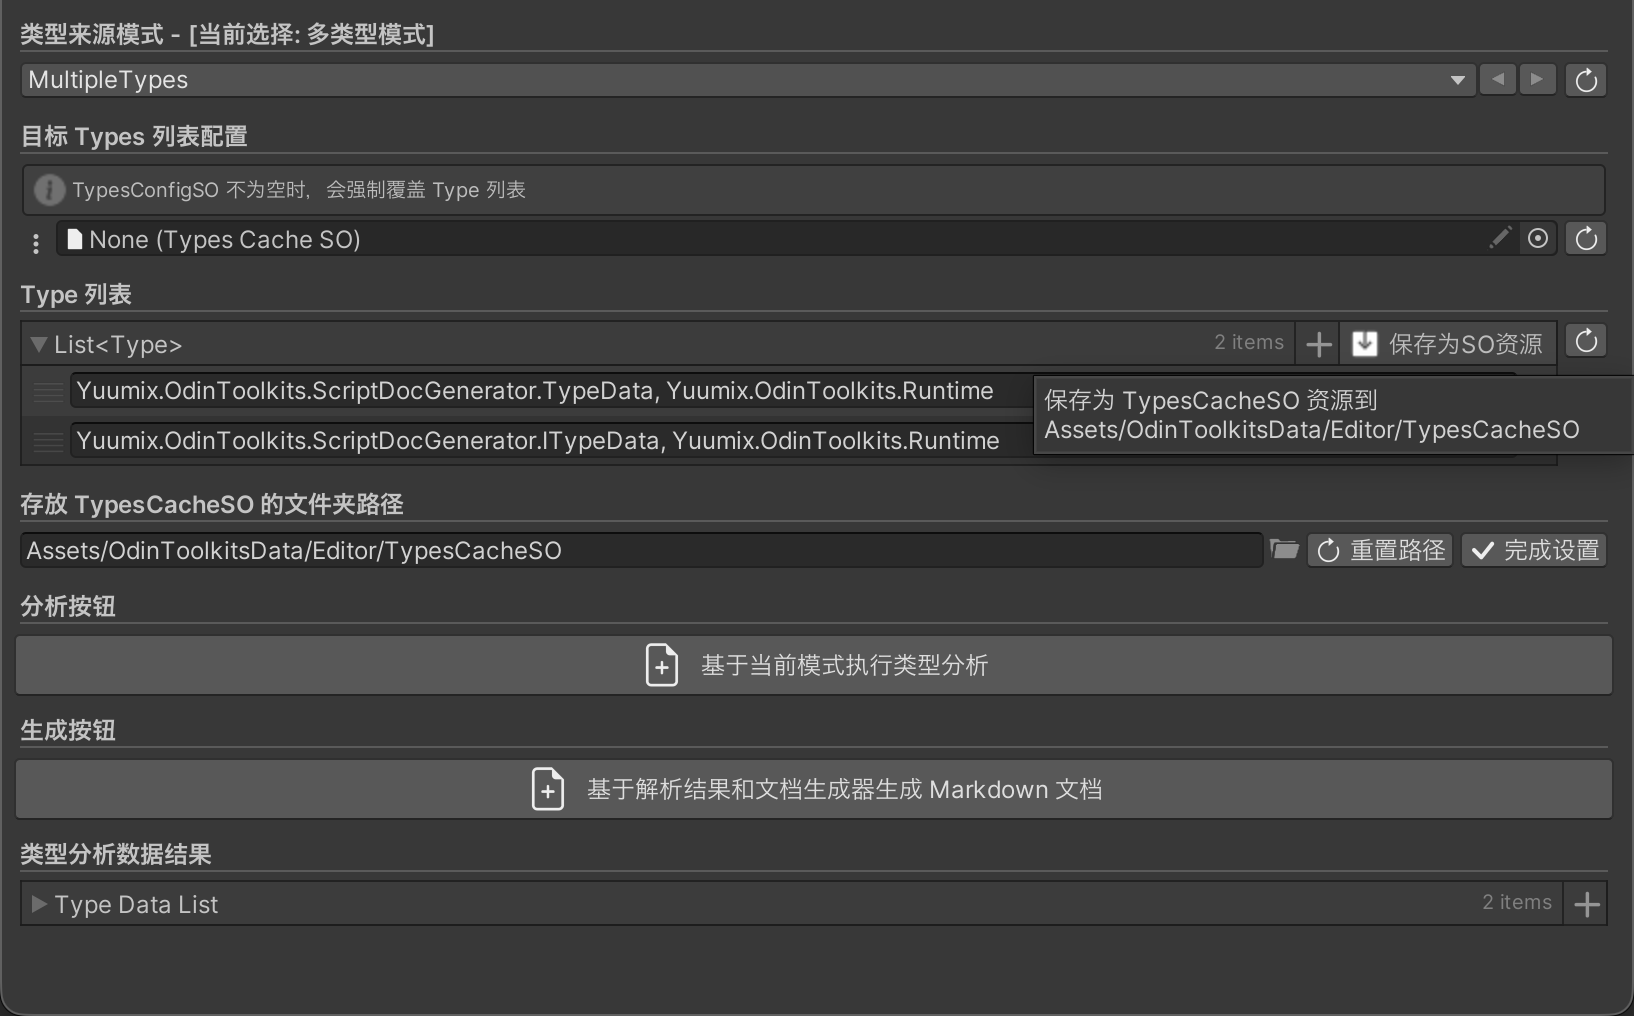Open the folder browser for TypesCacheSO path
This screenshot has width=1634, height=1016.
(x=1285, y=549)
